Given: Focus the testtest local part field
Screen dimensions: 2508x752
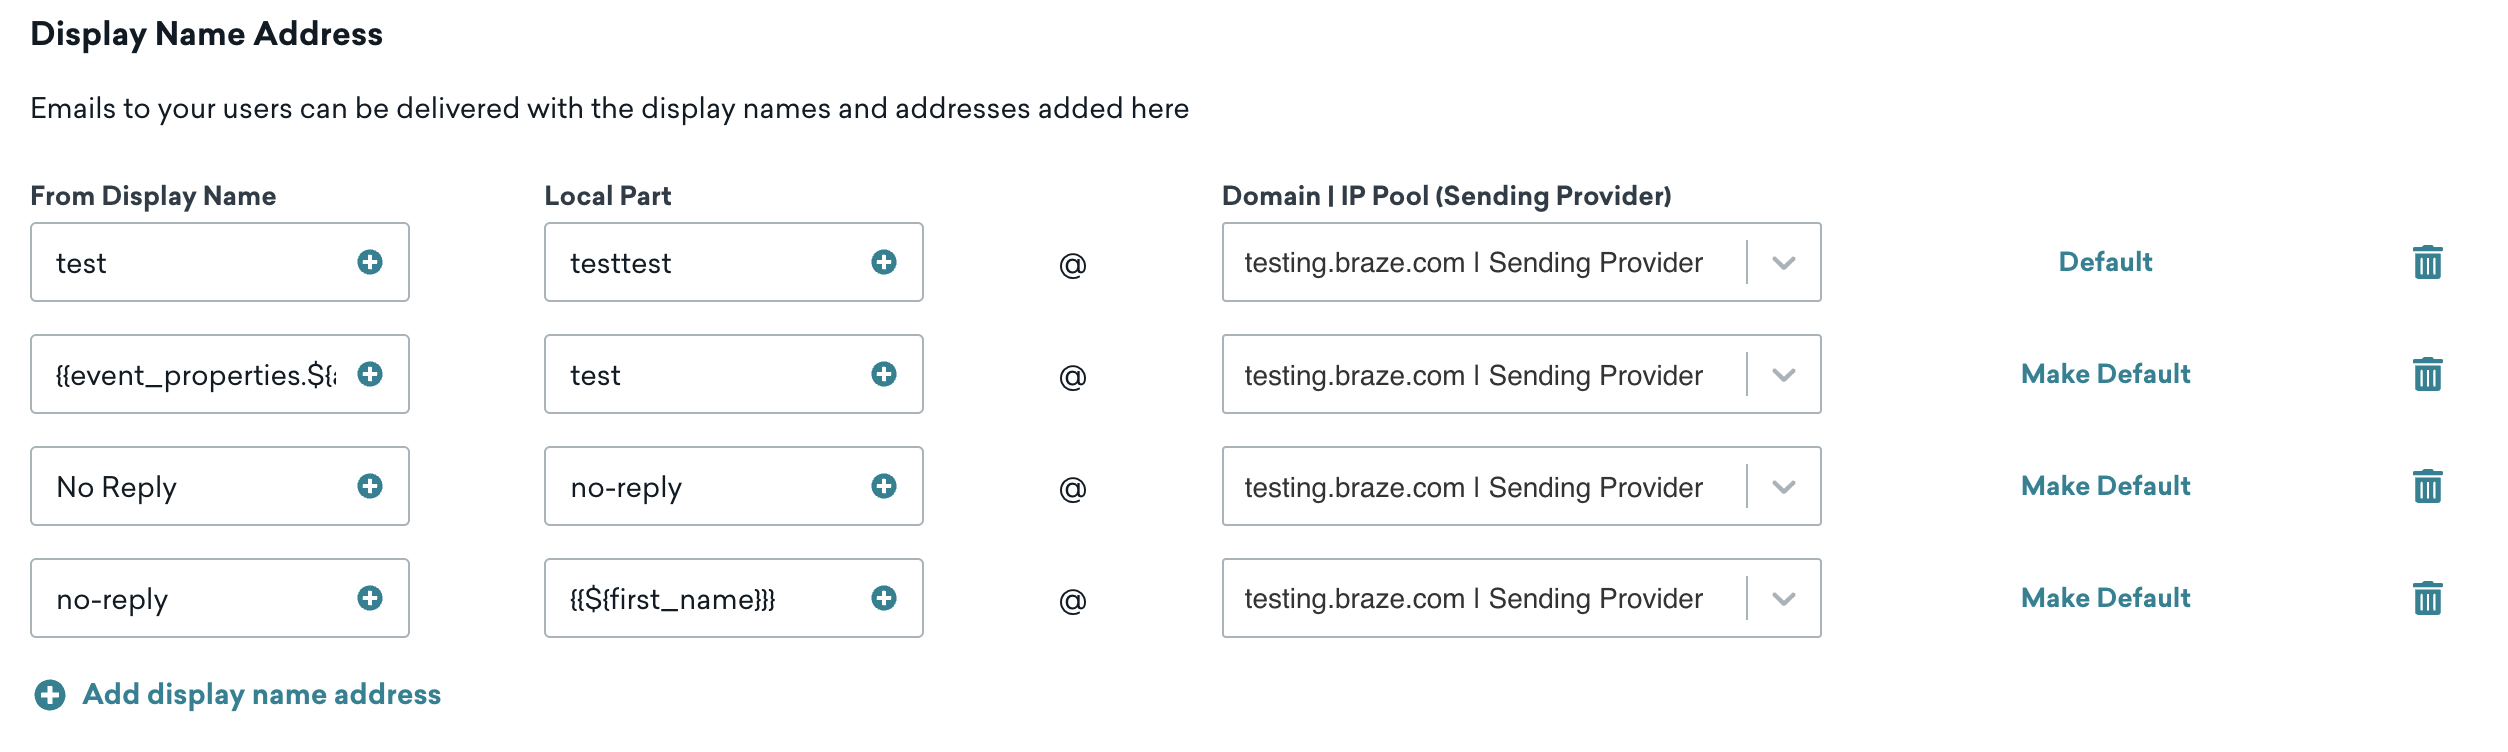Looking at the screenshot, I should [x=734, y=262].
